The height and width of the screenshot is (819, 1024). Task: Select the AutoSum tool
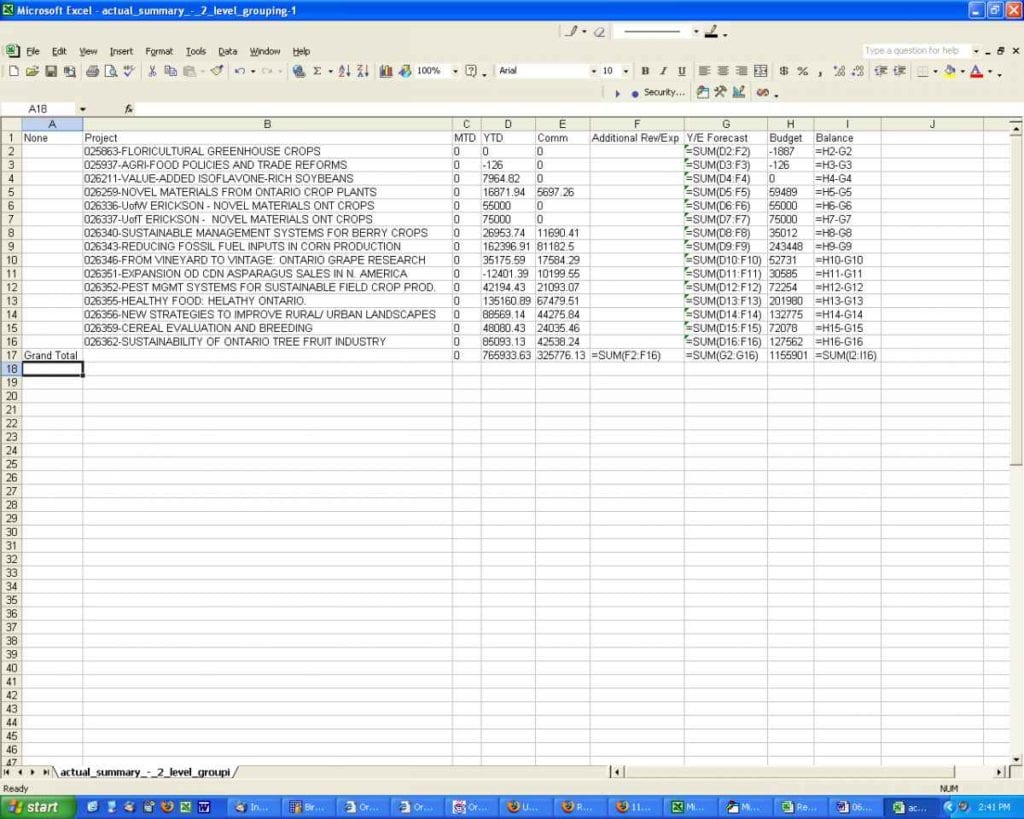click(316, 70)
